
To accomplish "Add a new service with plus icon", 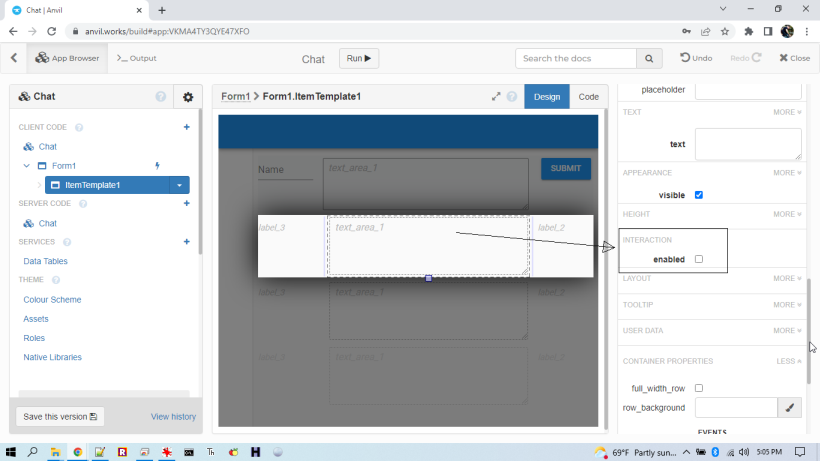I will [186, 242].
